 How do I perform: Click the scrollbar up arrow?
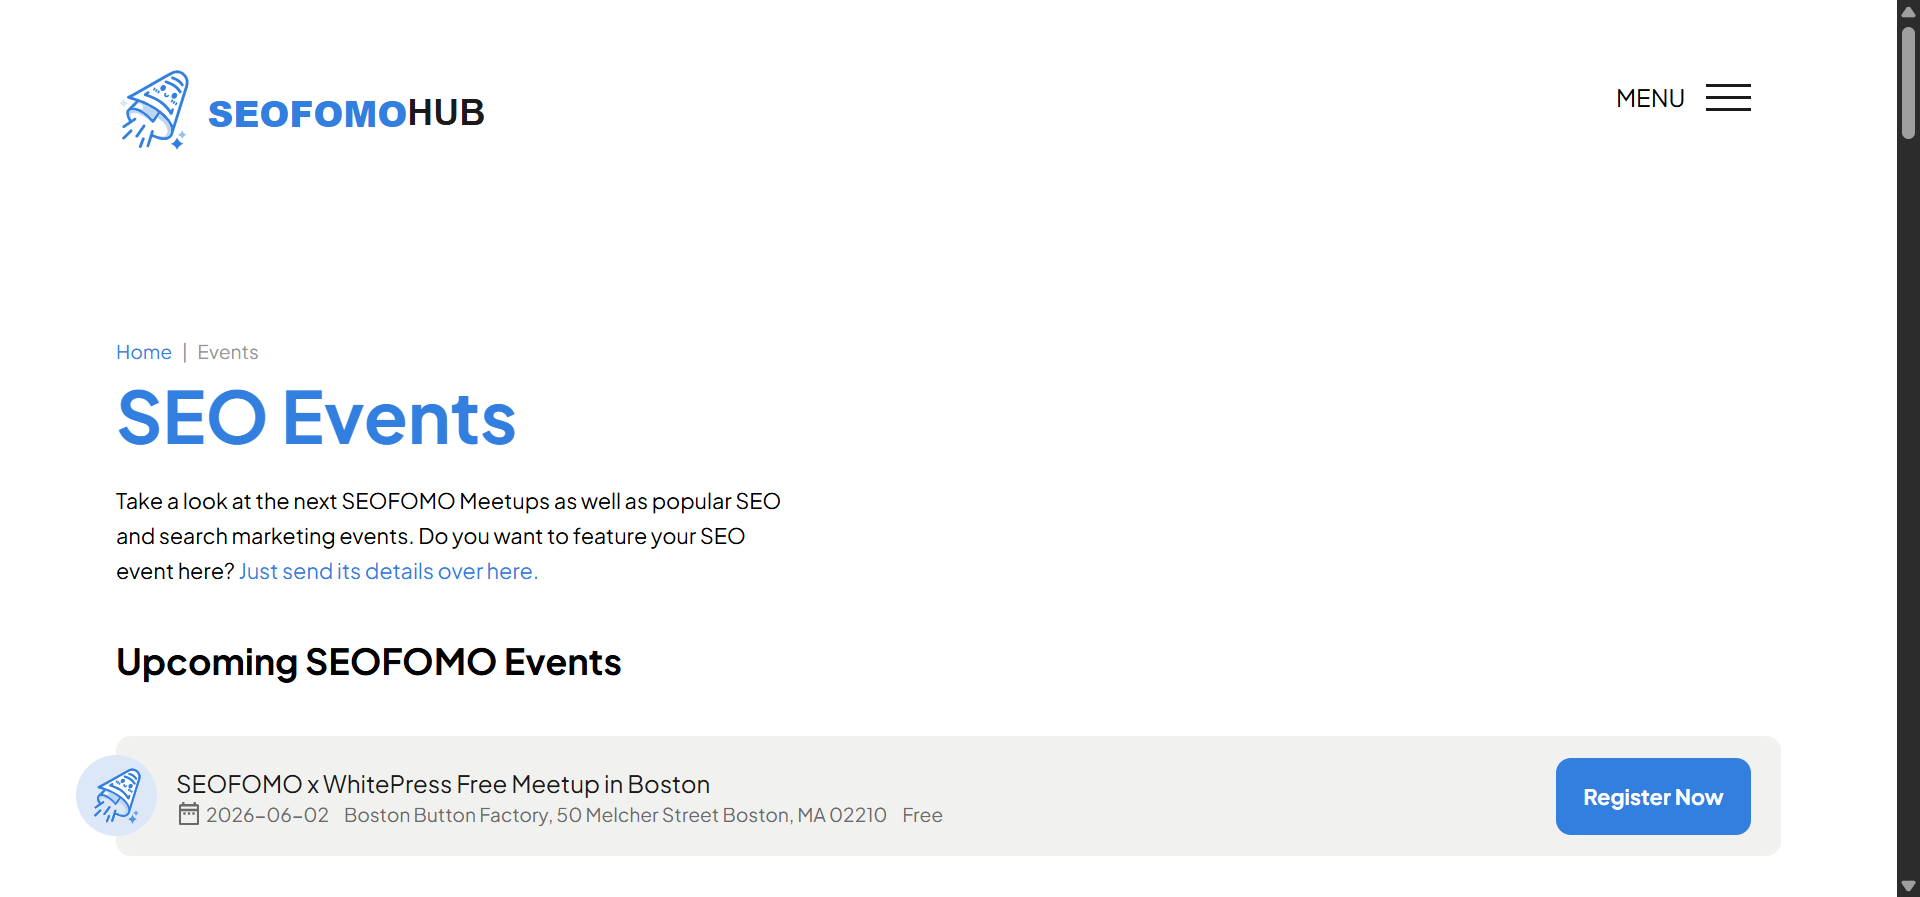[1908, 11]
